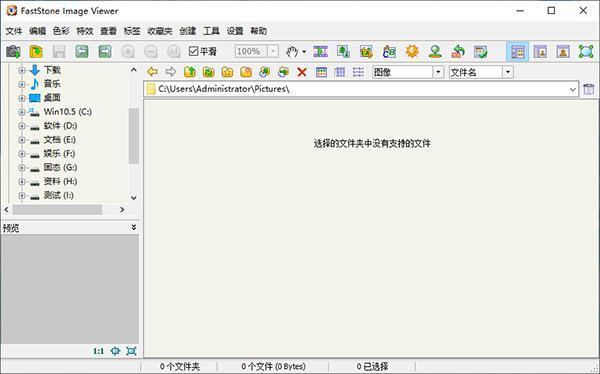This screenshot has height=374, width=600.
Task: Open the batch convert icon
Action: 366,51
